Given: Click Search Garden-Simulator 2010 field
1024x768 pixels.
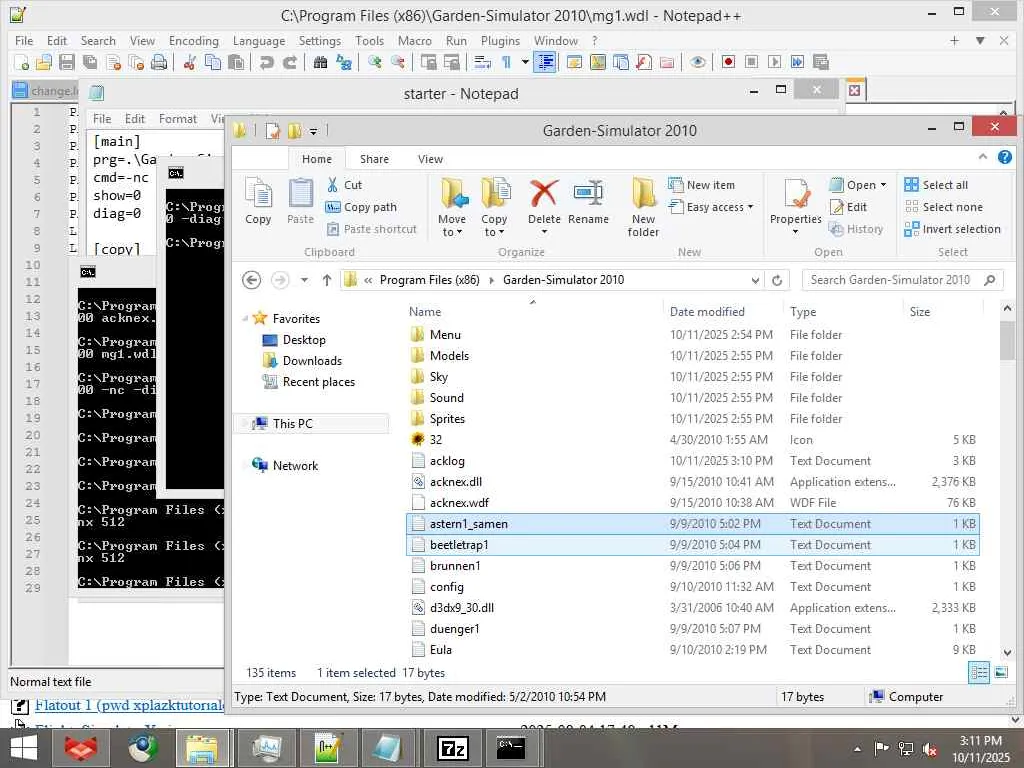Looking at the screenshot, I should point(903,280).
